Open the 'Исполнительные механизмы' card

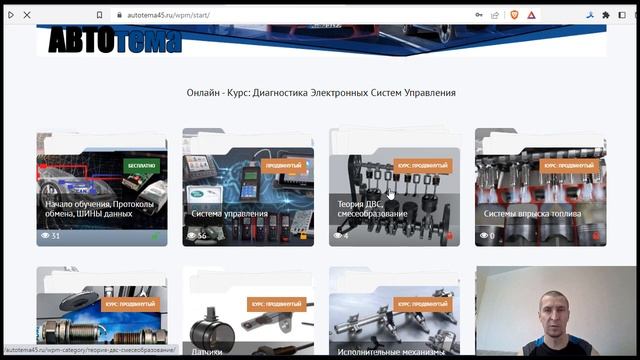(394, 311)
